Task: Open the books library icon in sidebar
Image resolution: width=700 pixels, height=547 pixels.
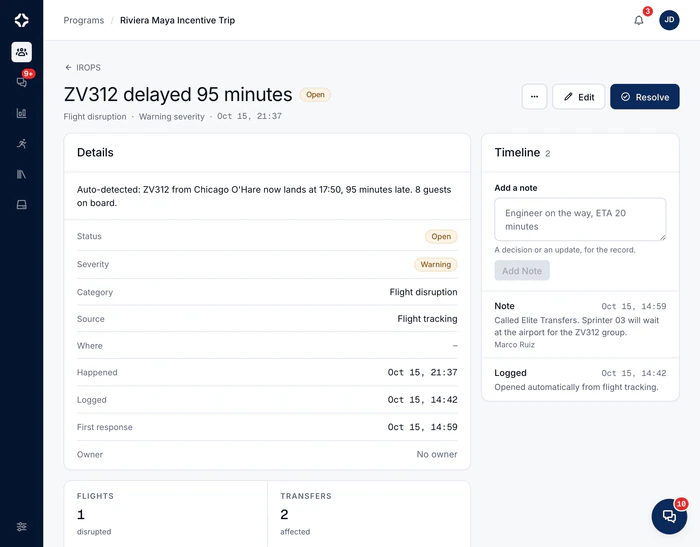Action: (x=21, y=174)
